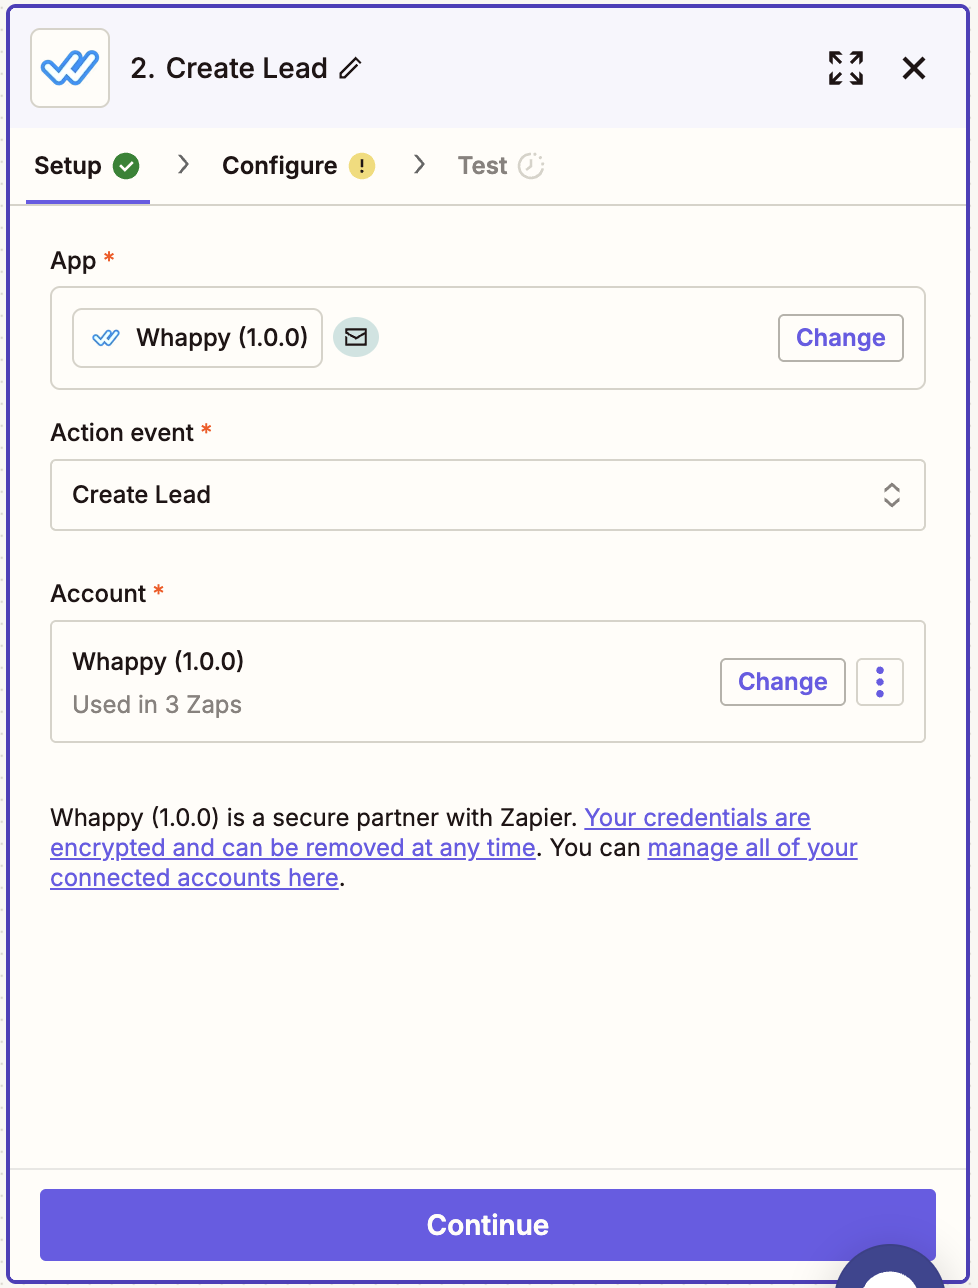Image resolution: width=978 pixels, height=1288 pixels.
Task: Change the connected Whappy account
Action: (783, 682)
